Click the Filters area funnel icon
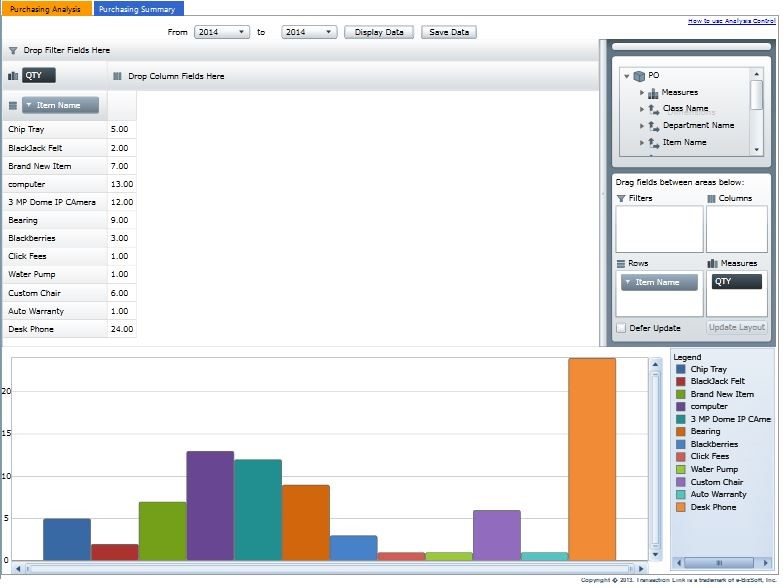 pos(621,199)
